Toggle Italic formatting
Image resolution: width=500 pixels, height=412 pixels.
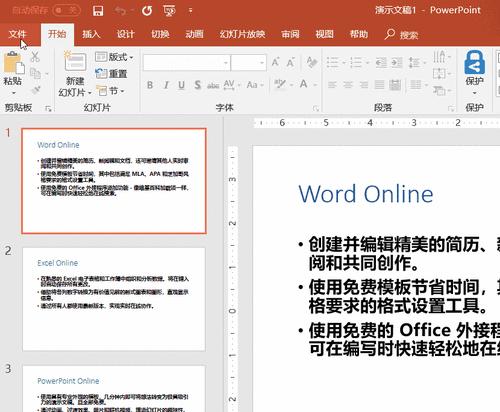click(166, 85)
